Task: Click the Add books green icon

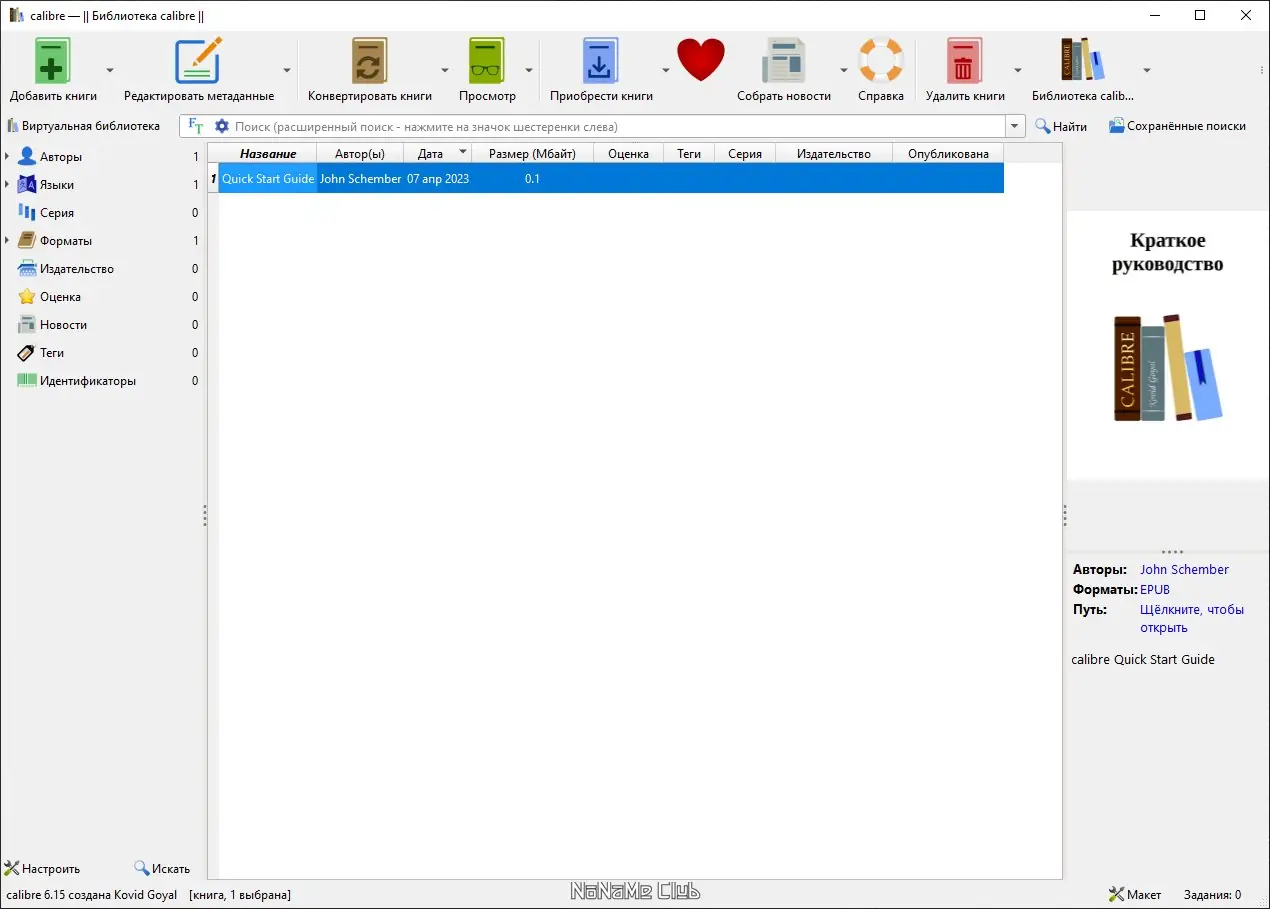Action: (x=53, y=60)
